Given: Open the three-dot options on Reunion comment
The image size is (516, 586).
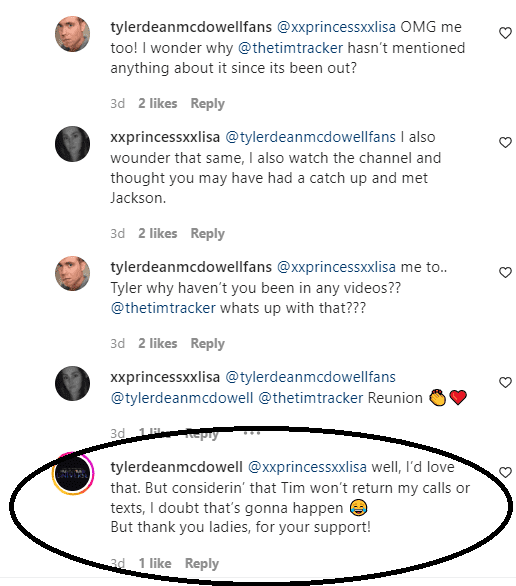Looking at the screenshot, I should 252,433.
